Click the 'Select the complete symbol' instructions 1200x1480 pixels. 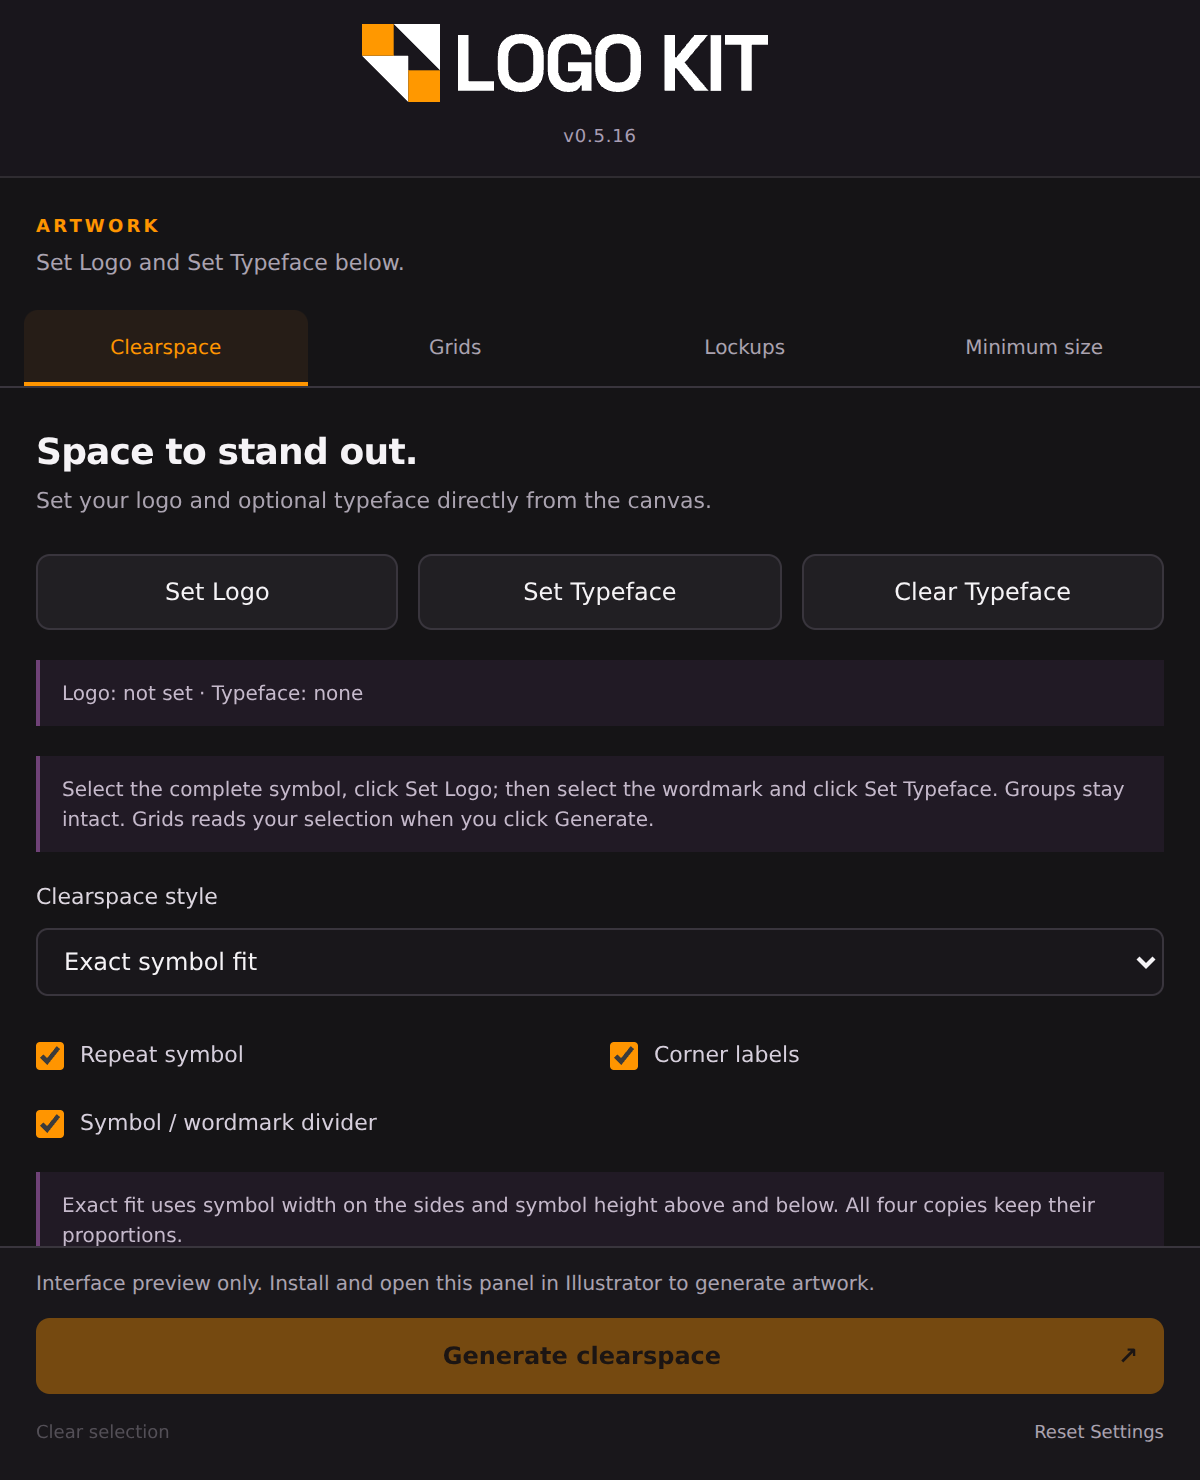(x=600, y=804)
